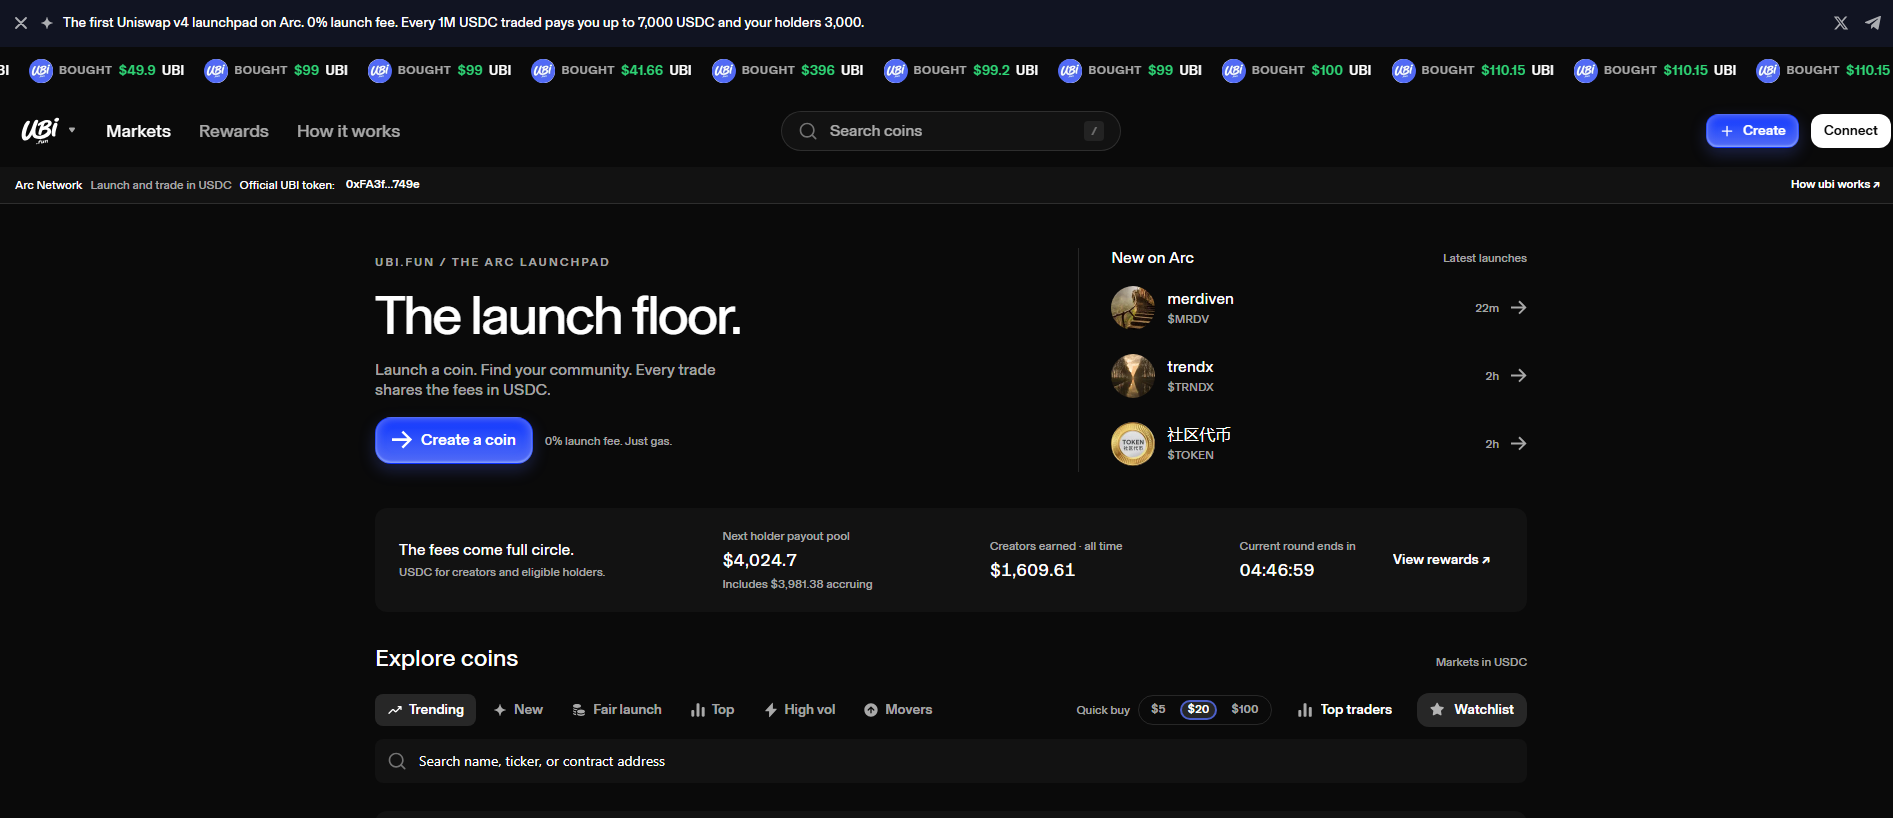
Task: Set quick buy amount to $5
Action: (1158, 709)
